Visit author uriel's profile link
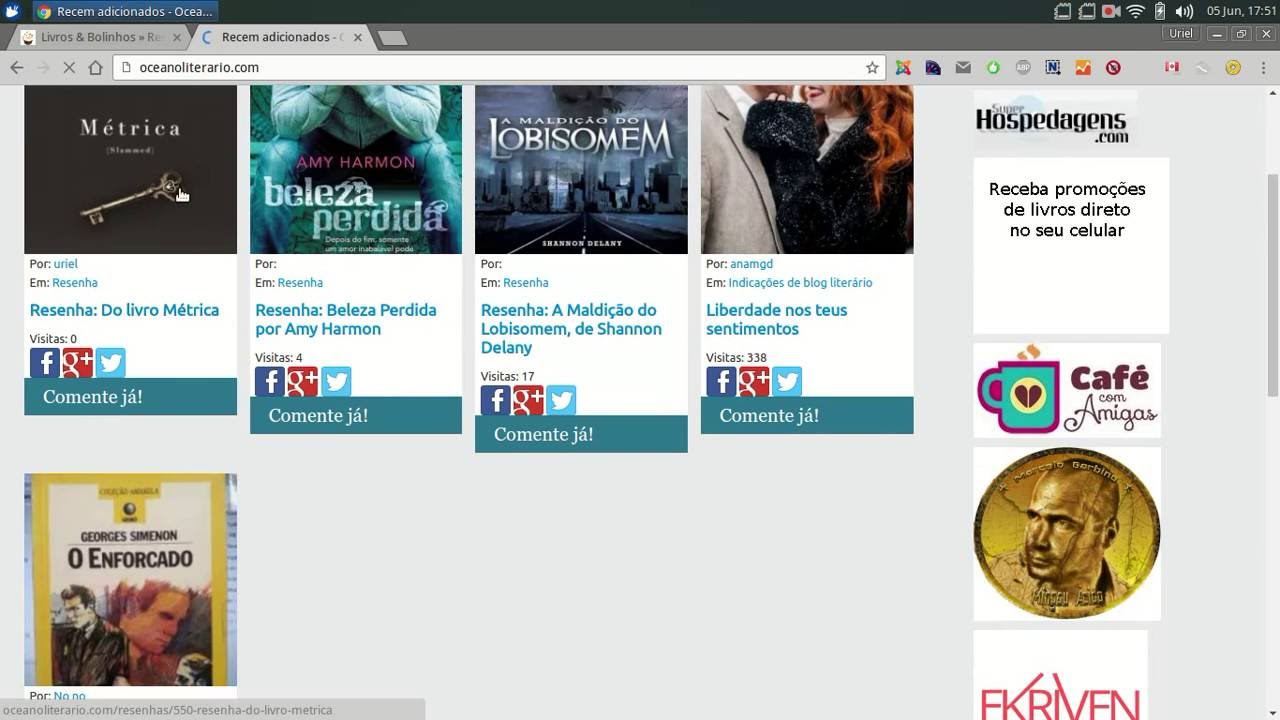The height and width of the screenshot is (720, 1280). [65, 264]
